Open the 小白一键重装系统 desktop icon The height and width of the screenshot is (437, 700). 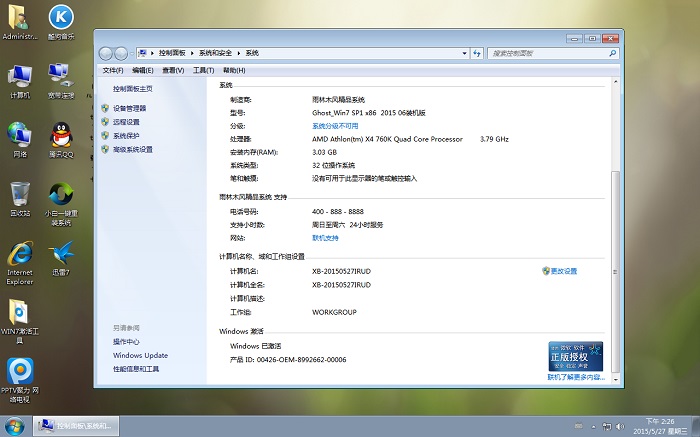61,194
